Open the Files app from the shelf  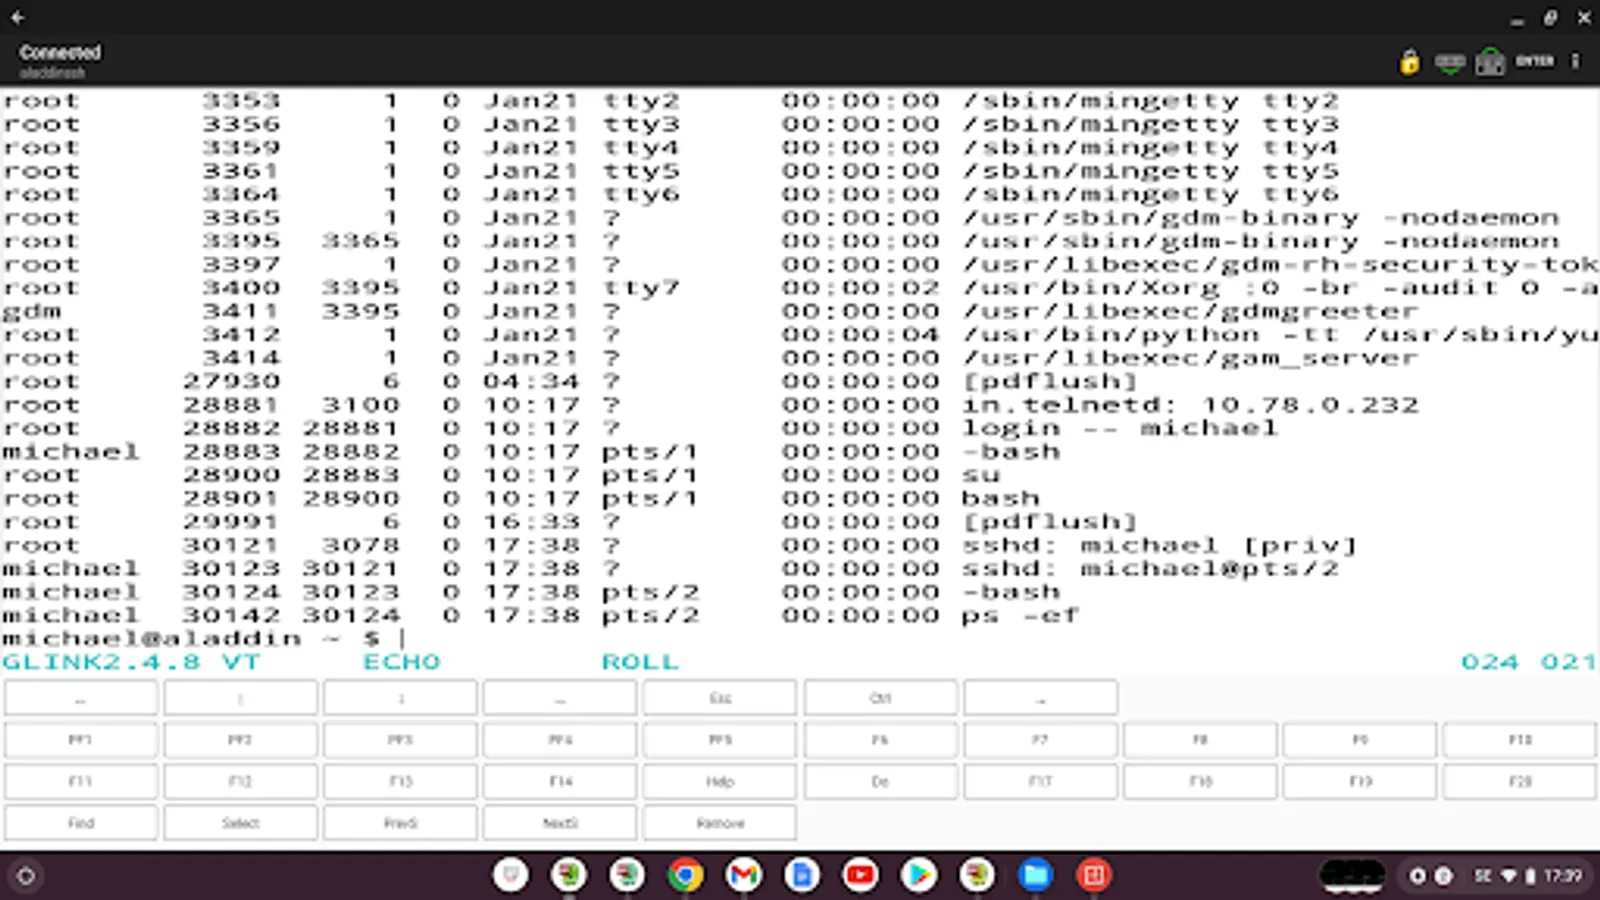pos(1035,876)
